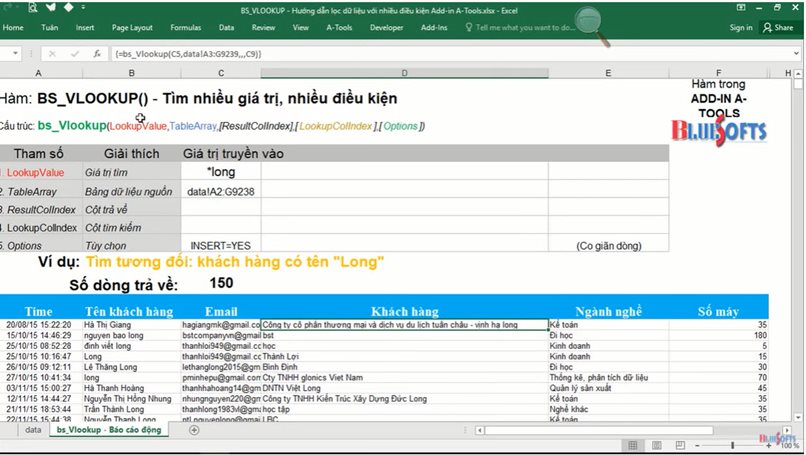
Task: Select column D header
Action: tap(405, 74)
